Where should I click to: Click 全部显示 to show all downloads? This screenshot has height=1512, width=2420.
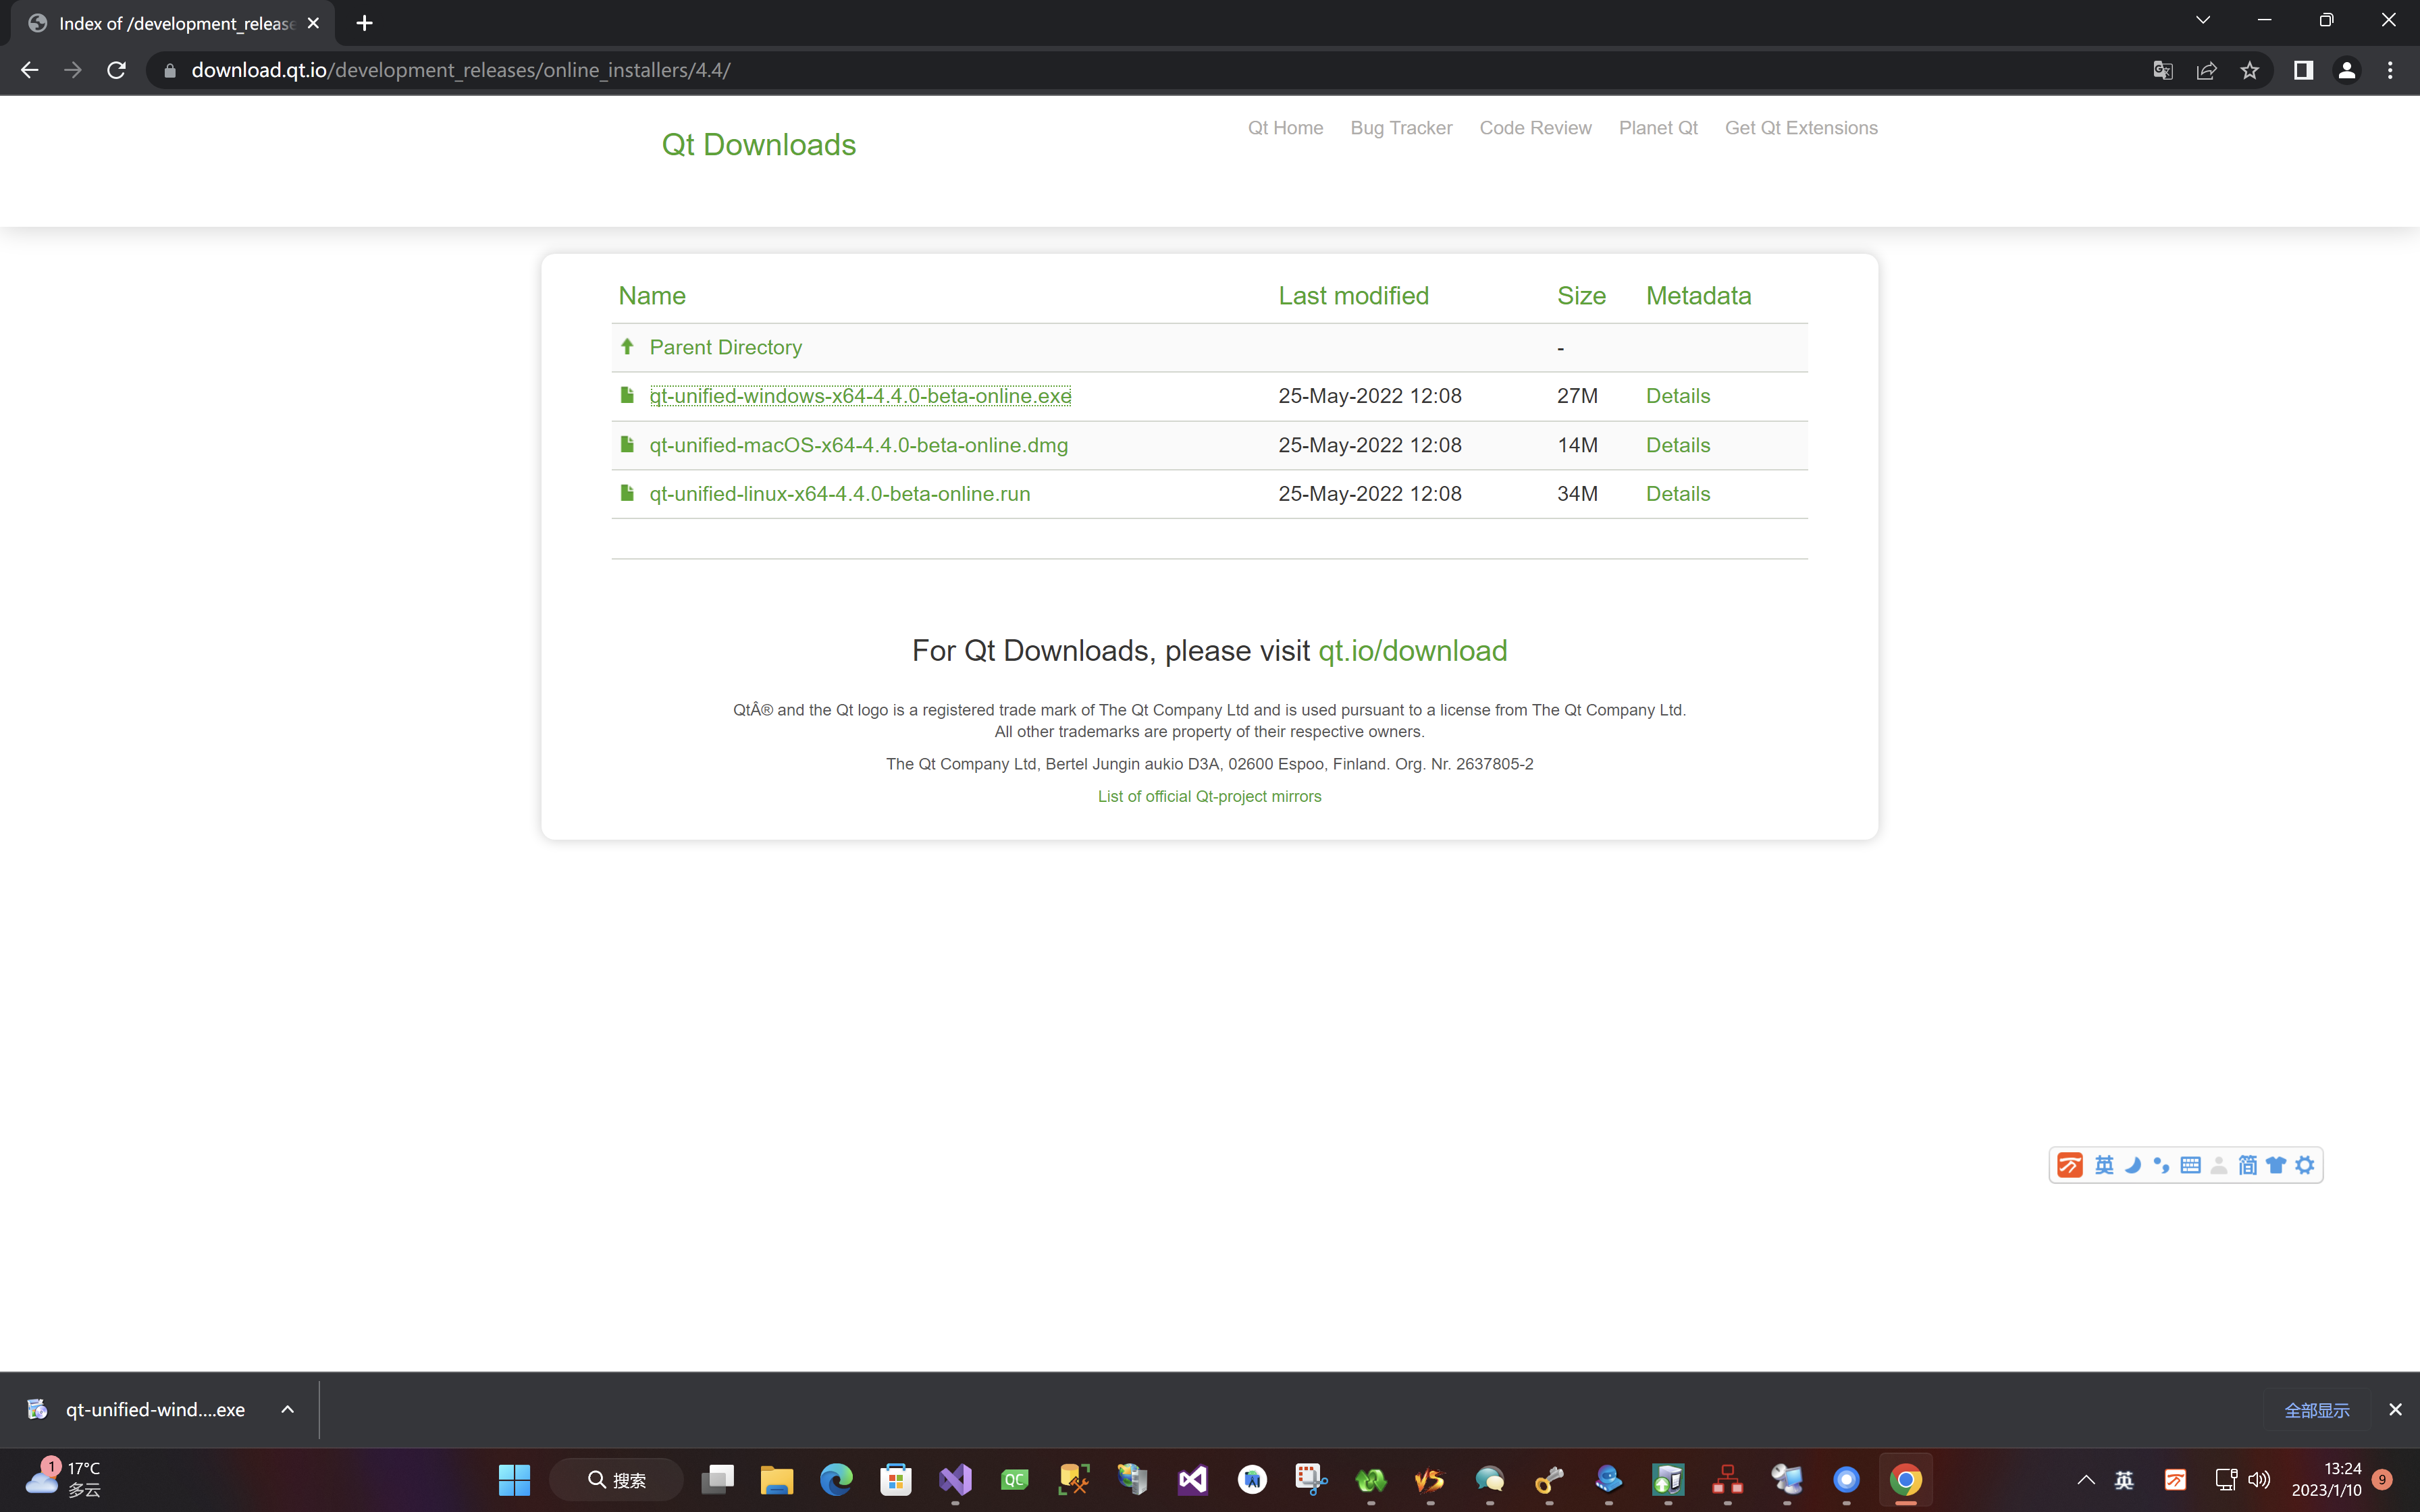2316,1411
